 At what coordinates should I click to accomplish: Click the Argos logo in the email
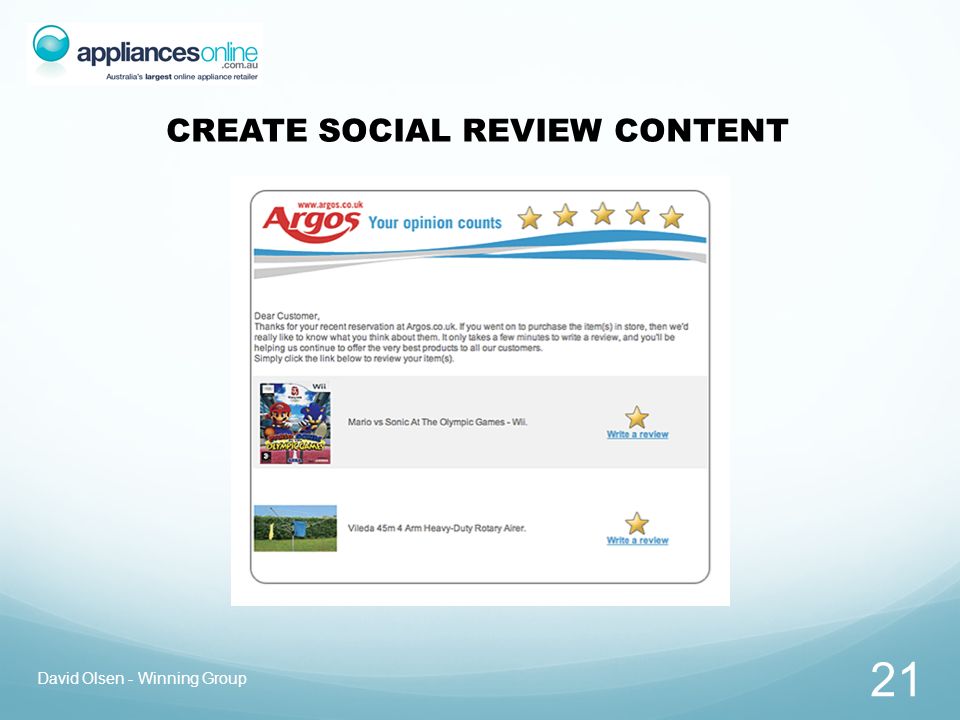(311, 225)
